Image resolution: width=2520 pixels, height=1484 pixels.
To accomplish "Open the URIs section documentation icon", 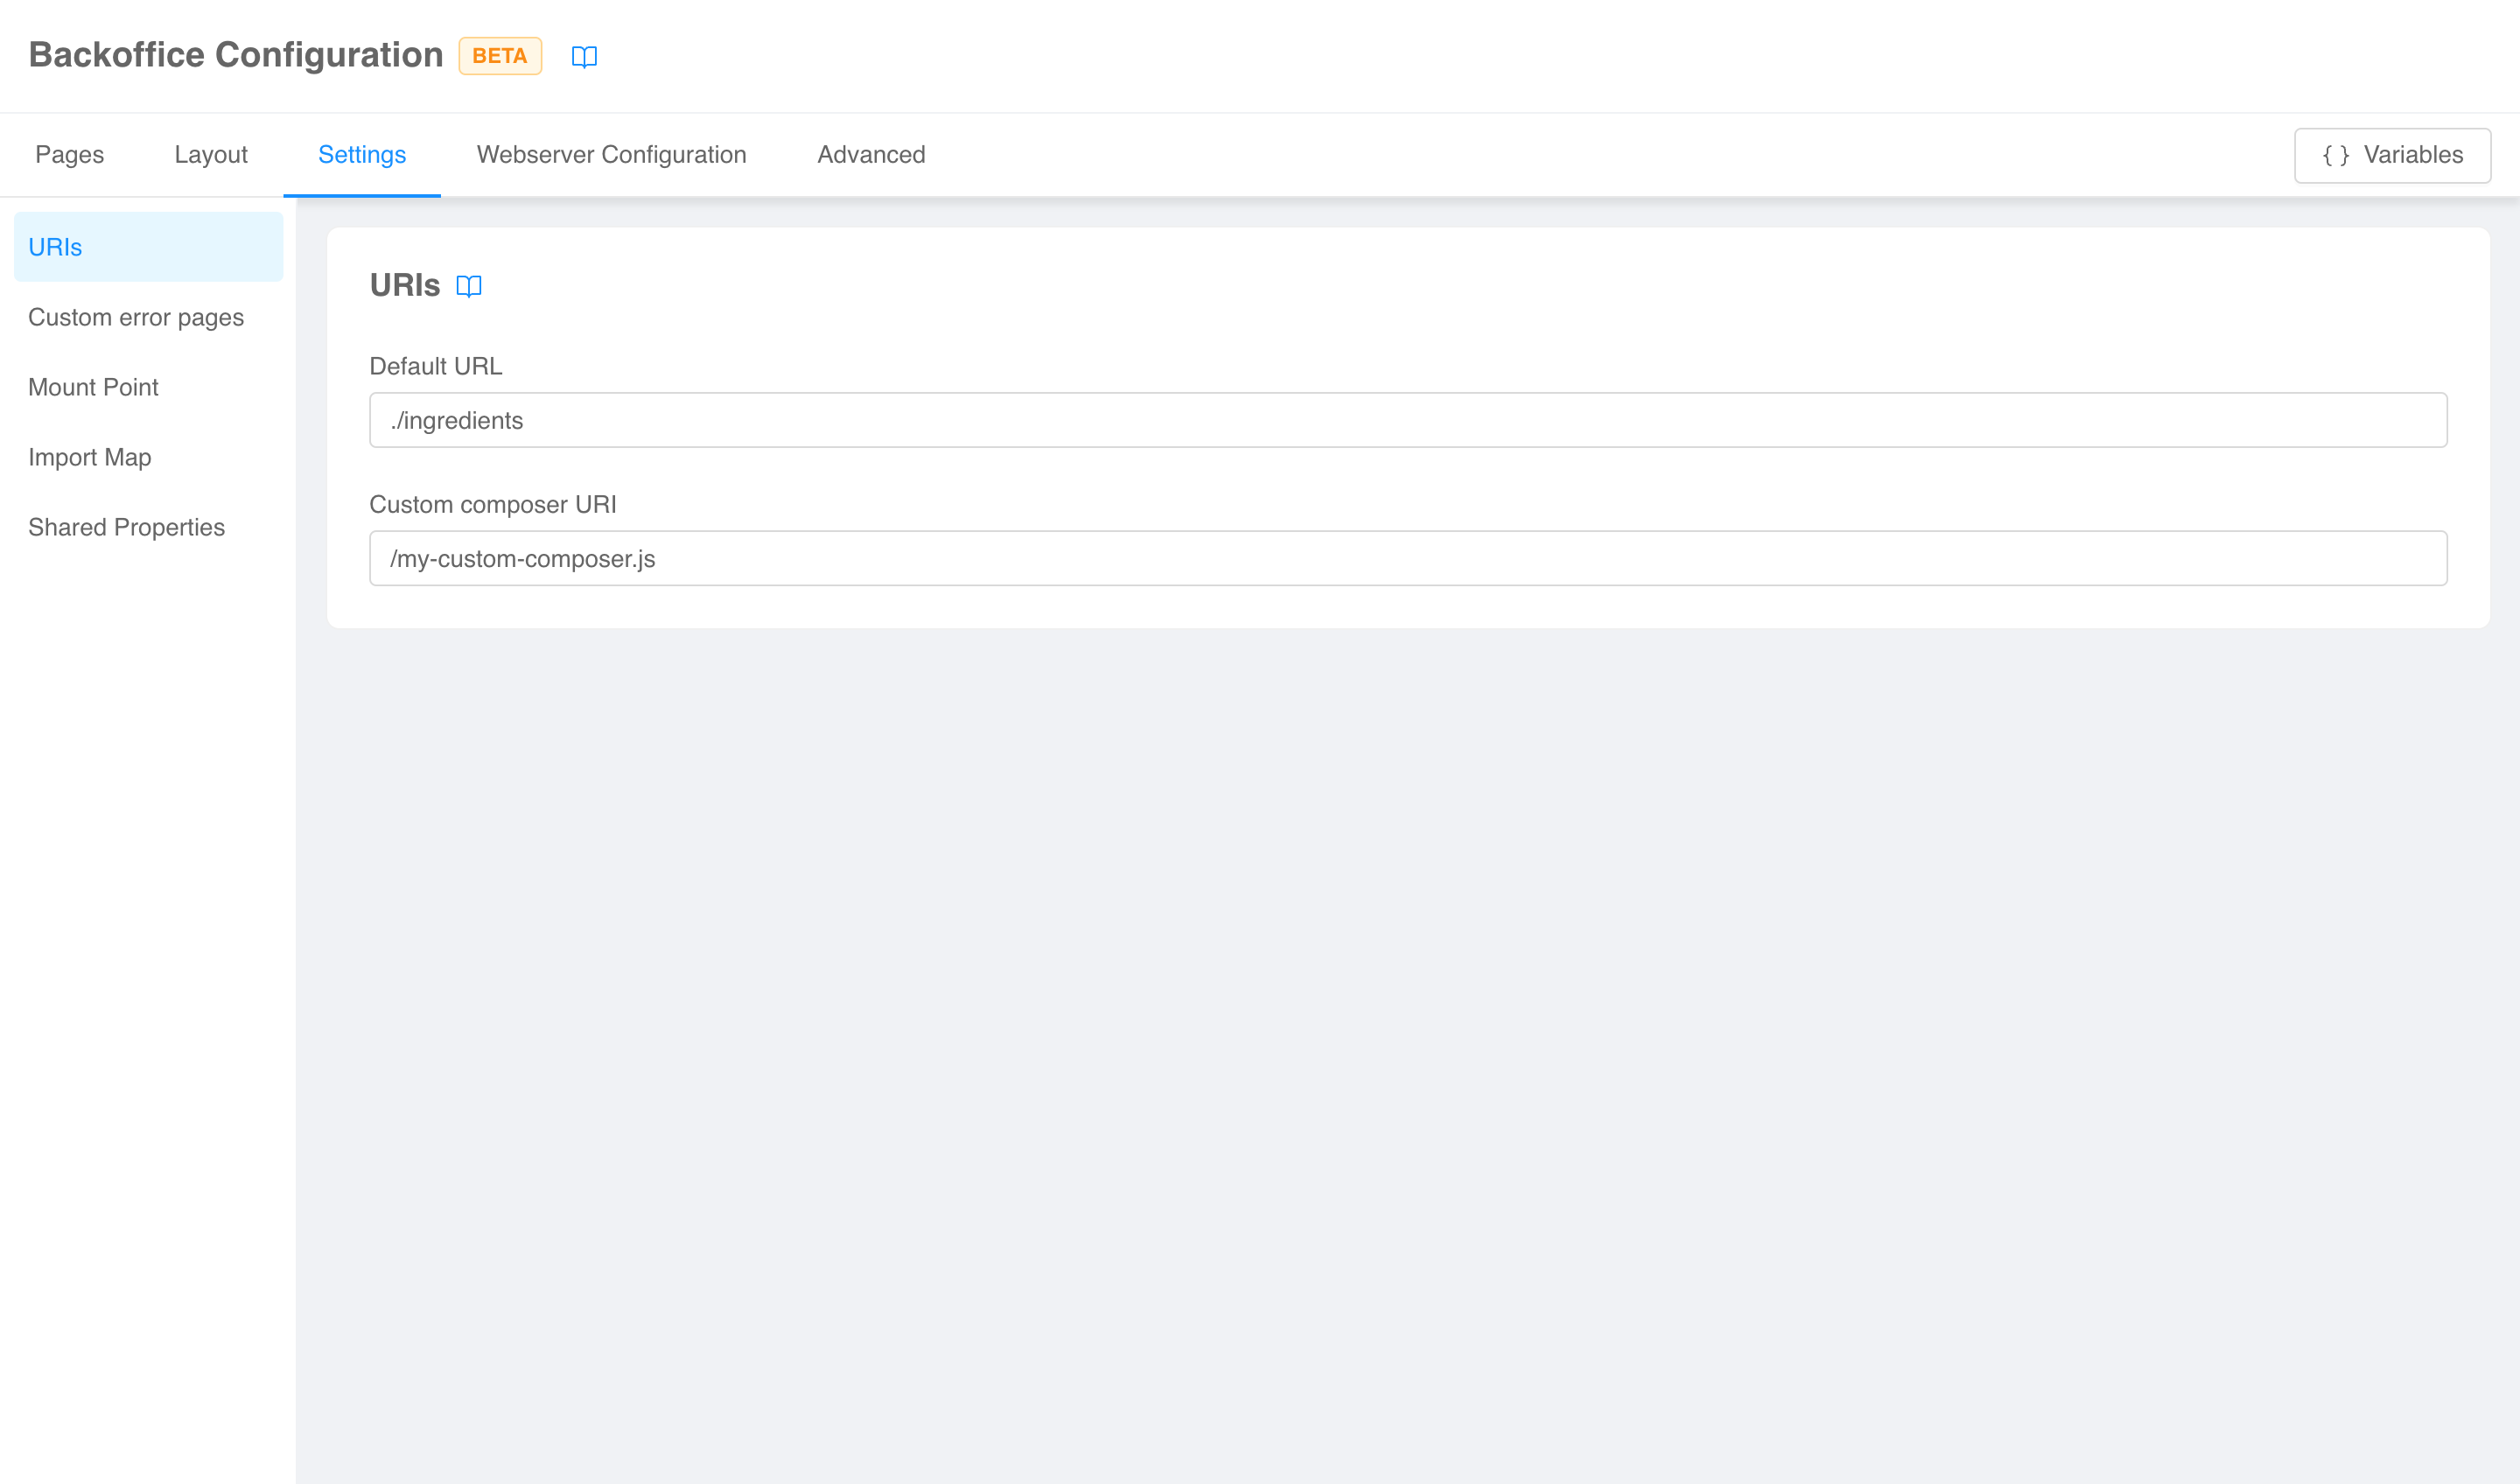I will 468,287.
